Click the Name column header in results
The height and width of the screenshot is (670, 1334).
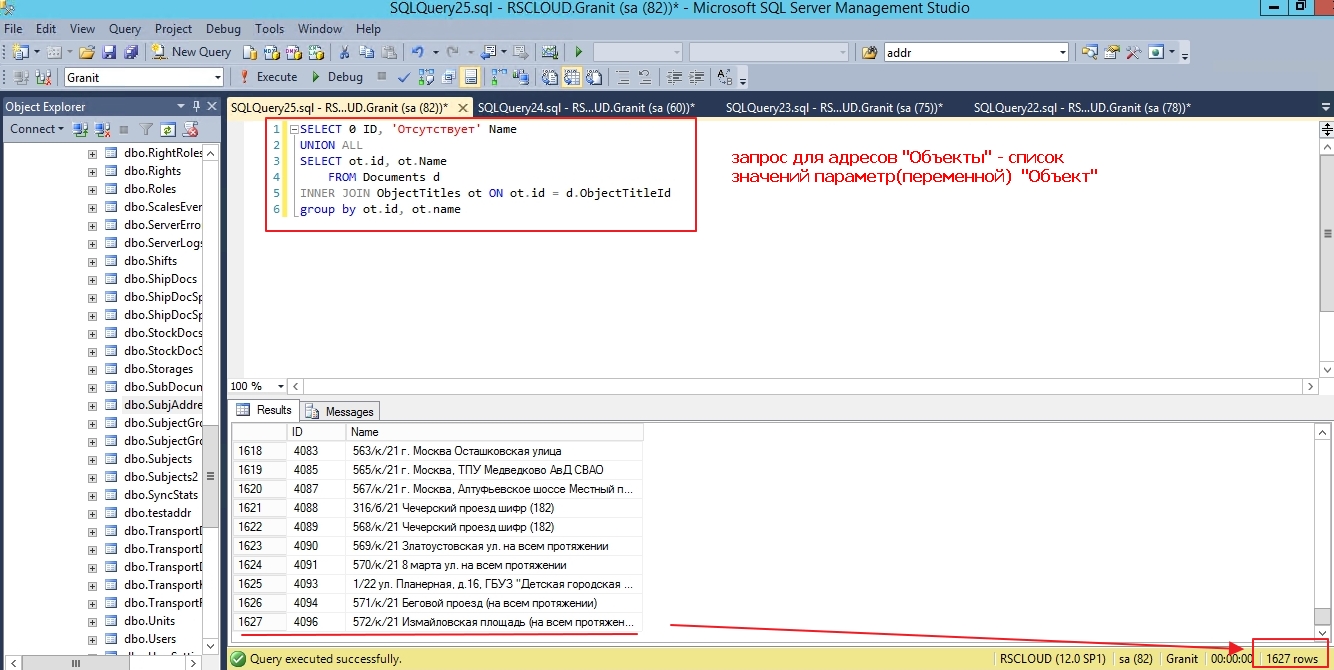pos(494,432)
